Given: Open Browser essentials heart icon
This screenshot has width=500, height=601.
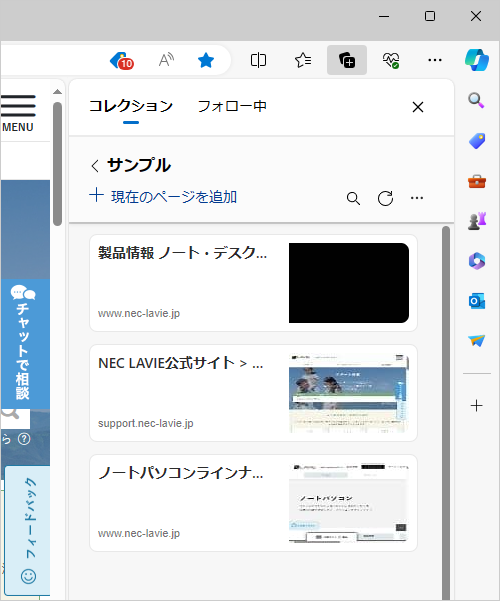Looking at the screenshot, I should point(391,60).
